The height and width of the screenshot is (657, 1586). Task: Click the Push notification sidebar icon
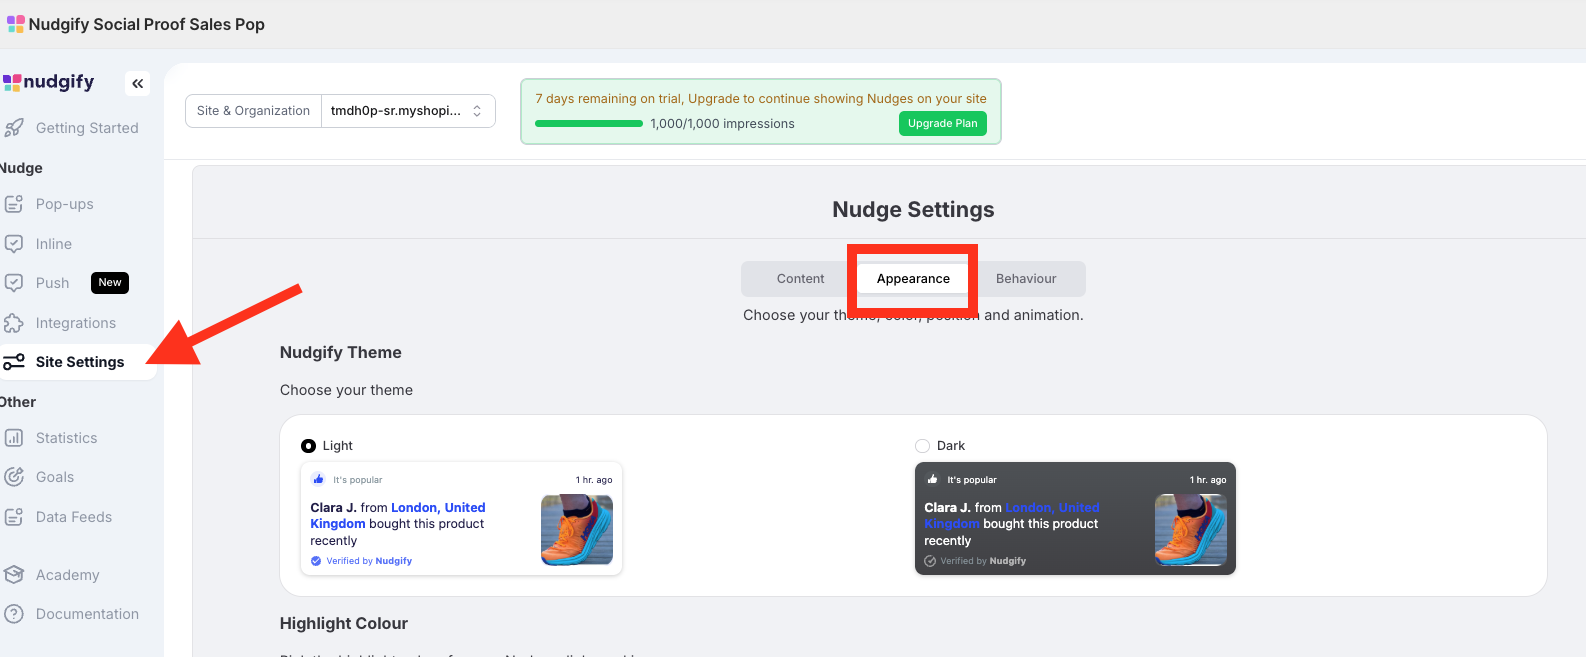coord(14,283)
